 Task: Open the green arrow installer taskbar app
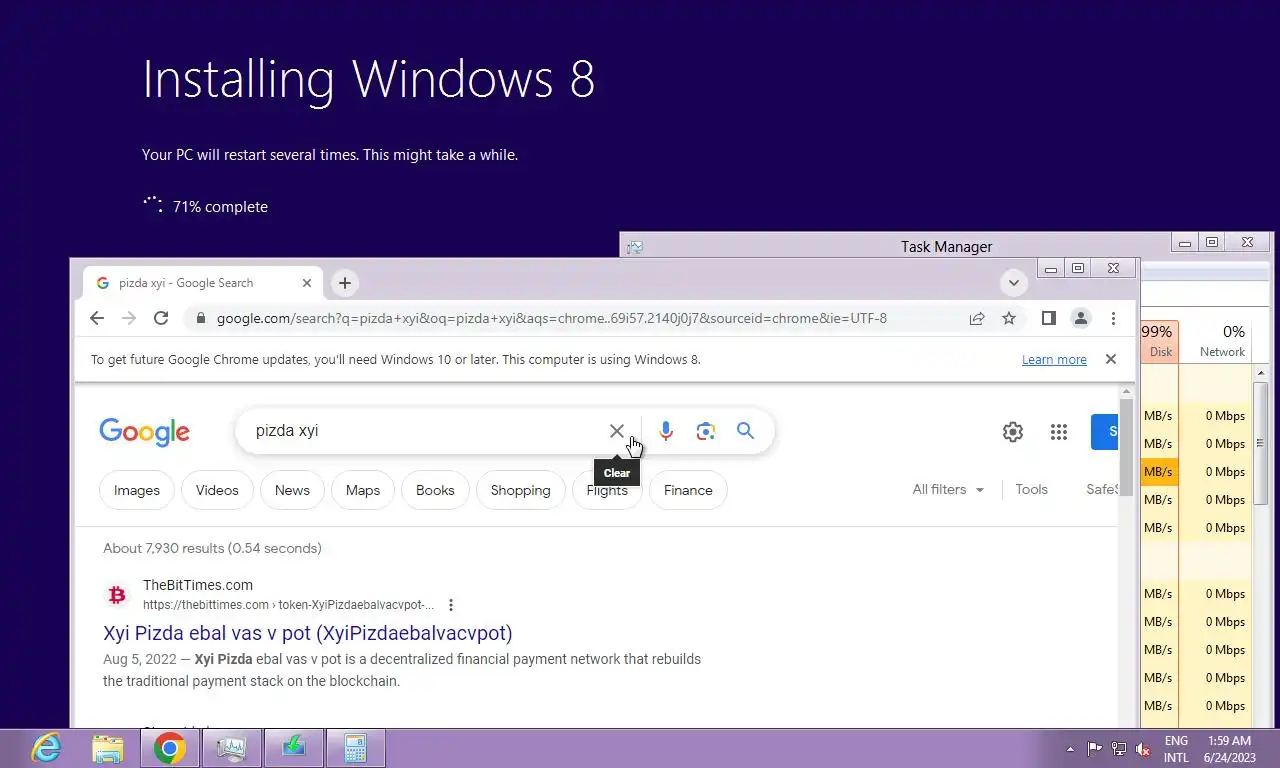pos(293,748)
